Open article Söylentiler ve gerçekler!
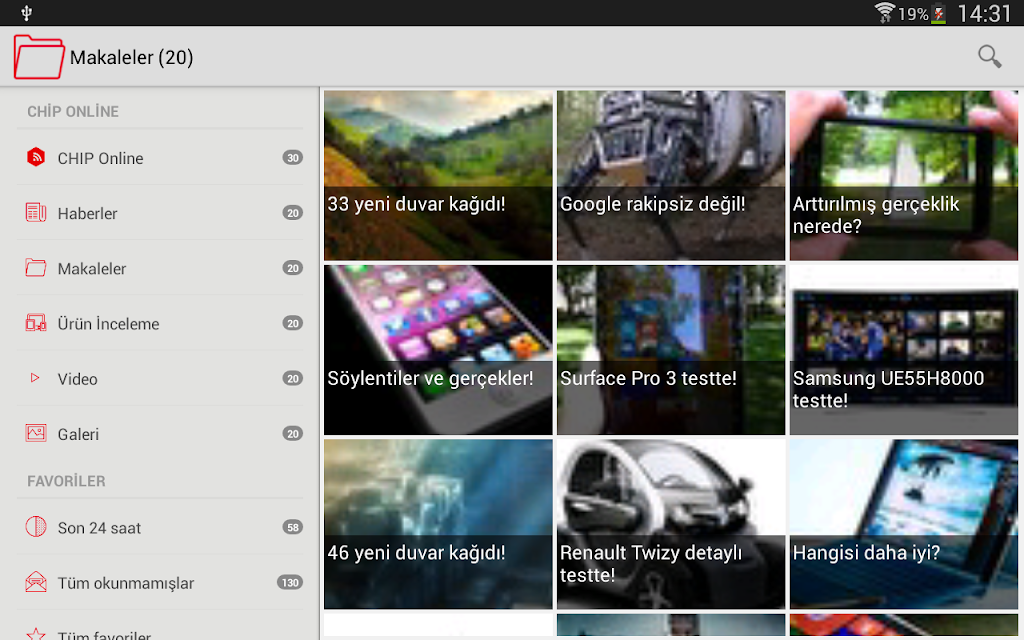The width and height of the screenshot is (1024, 640). [438, 349]
